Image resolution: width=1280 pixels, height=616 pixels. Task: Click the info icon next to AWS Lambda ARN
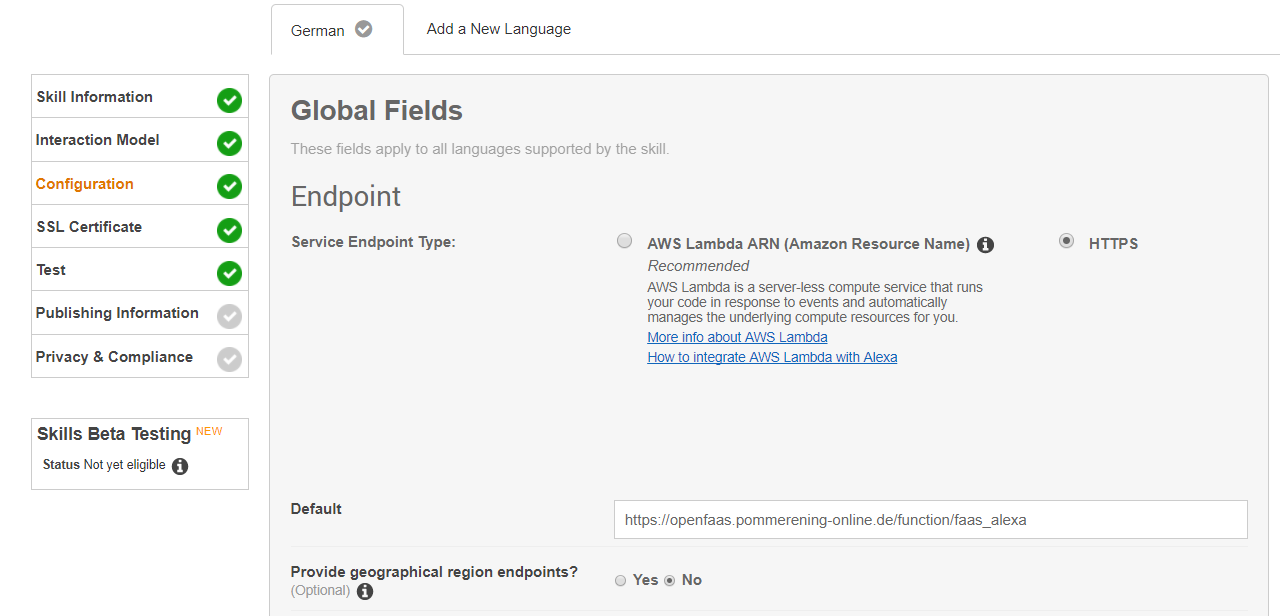(985, 245)
